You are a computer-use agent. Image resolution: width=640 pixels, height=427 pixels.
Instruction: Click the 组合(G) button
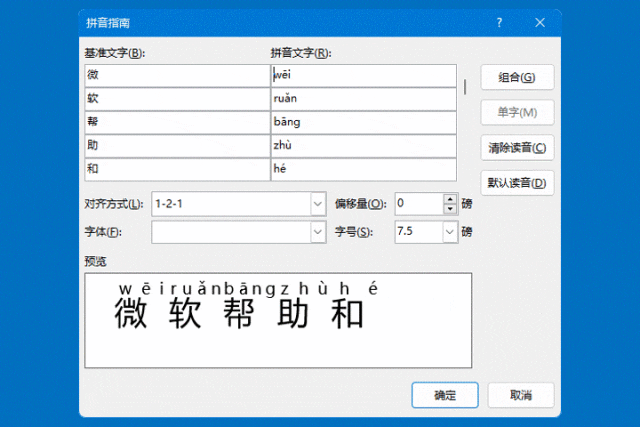click(x=517, y=77)
